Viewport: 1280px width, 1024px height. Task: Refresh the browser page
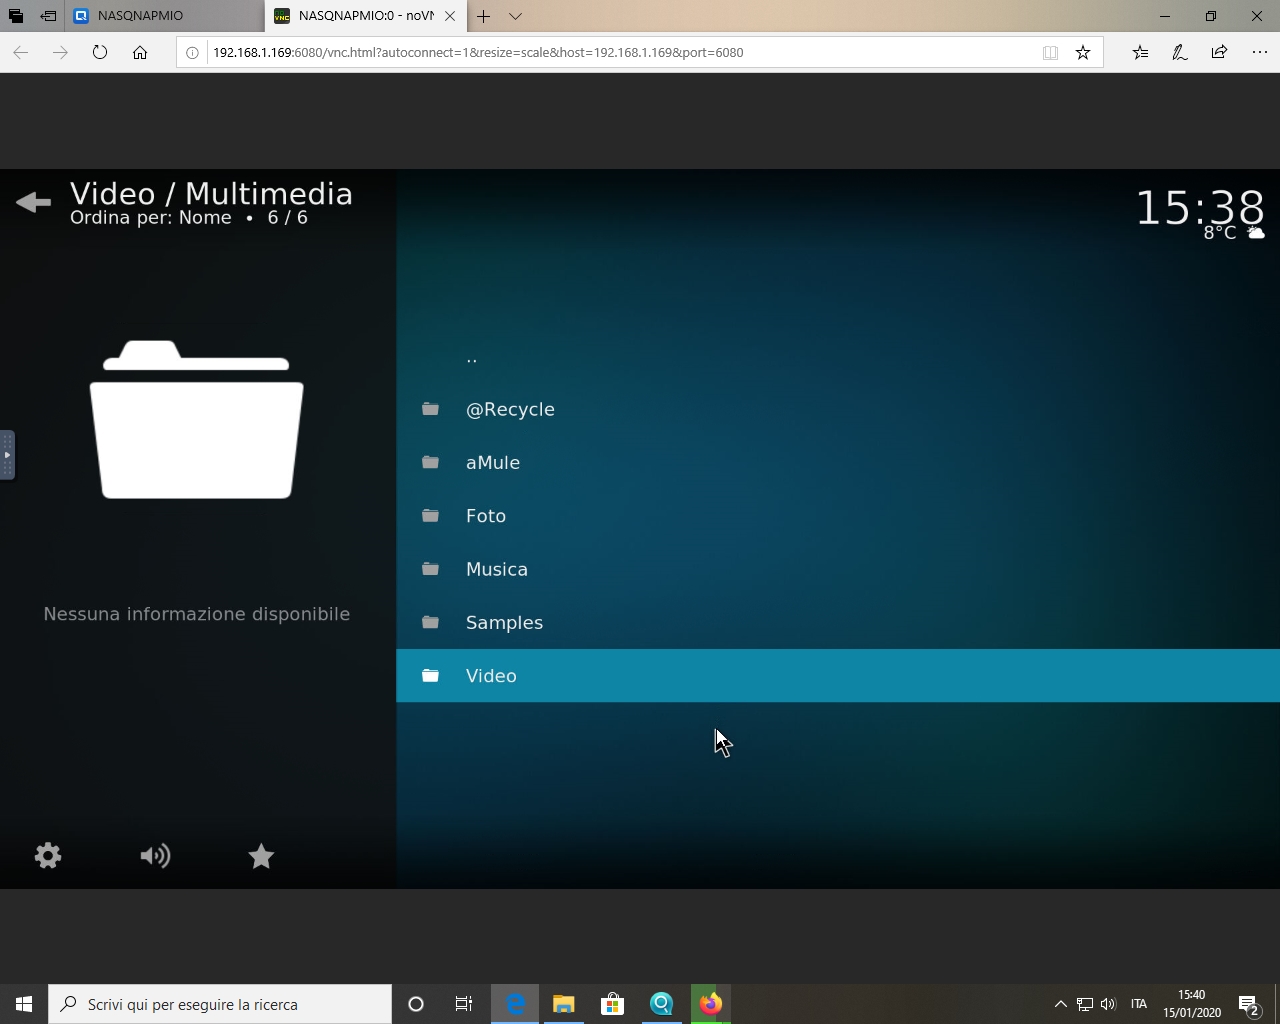coord(100,52)
